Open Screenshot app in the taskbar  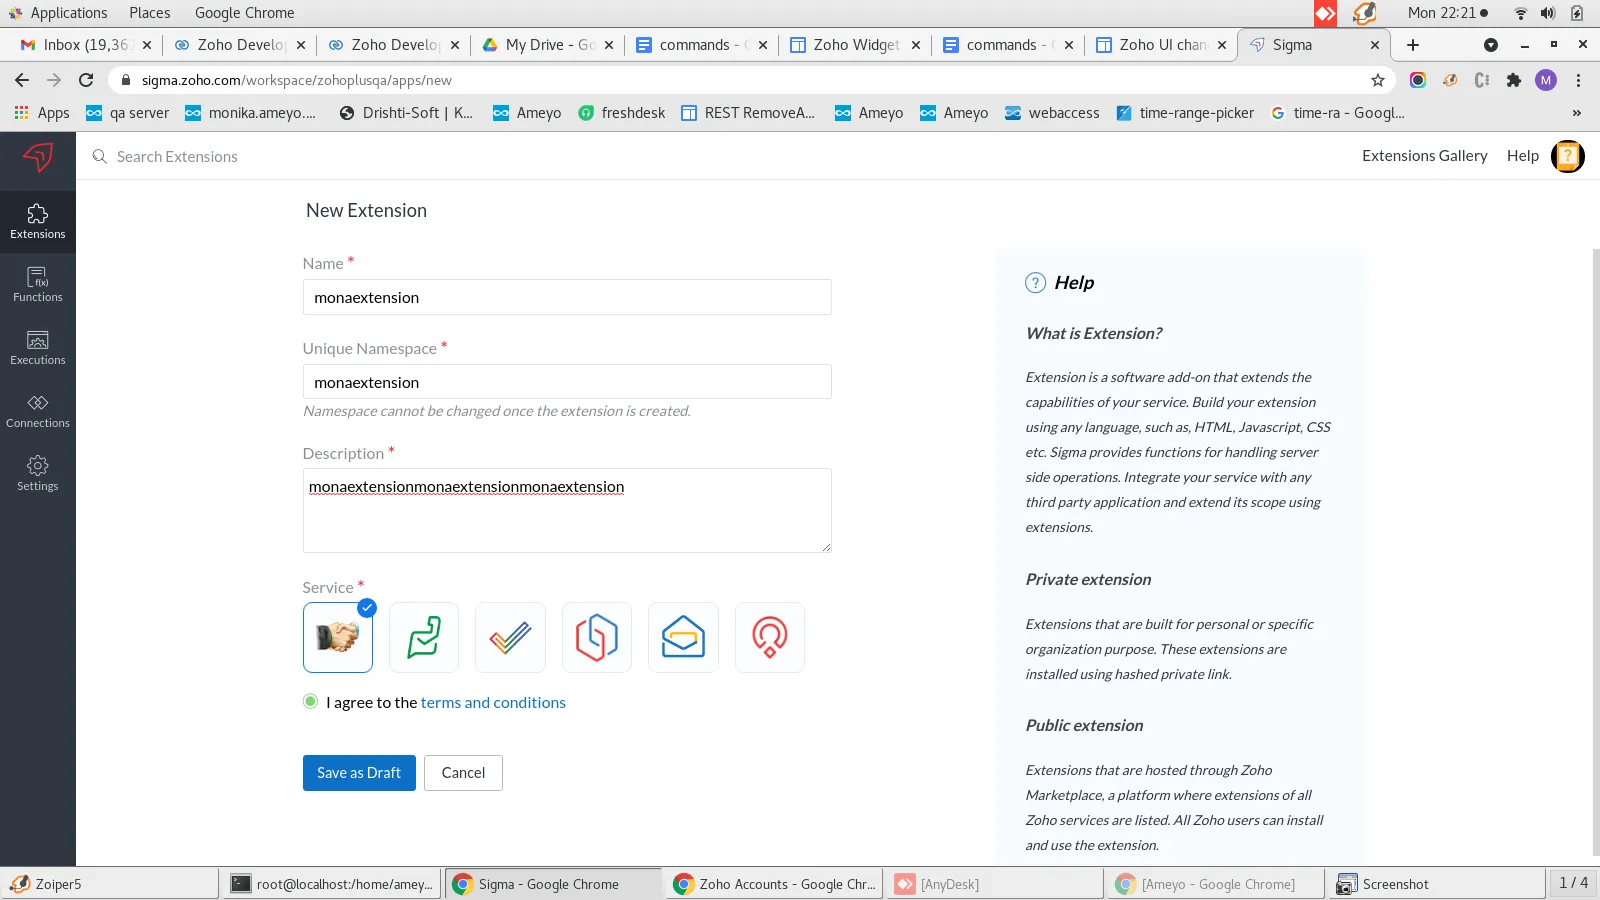1438,884
